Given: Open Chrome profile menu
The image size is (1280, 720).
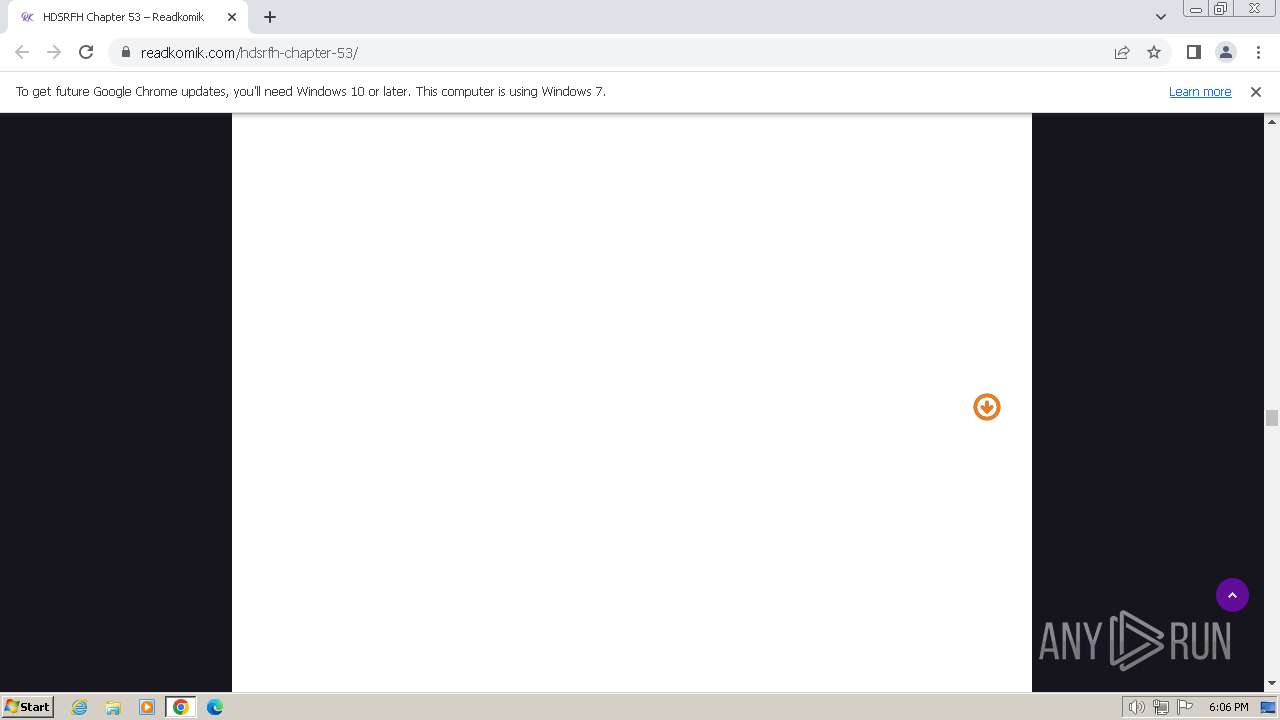Looking at the screenshot, I should pos(1225,52).
